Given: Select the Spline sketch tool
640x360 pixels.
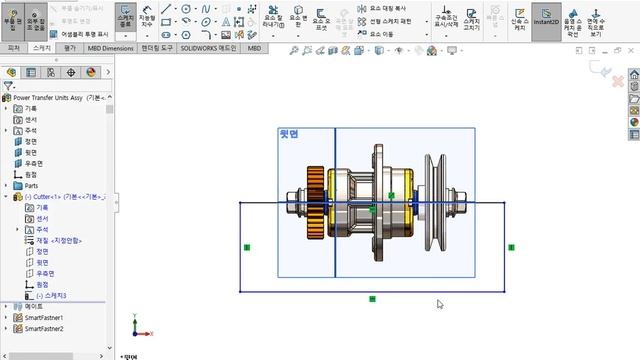Looking at the screenshot, I should (206, 9).
